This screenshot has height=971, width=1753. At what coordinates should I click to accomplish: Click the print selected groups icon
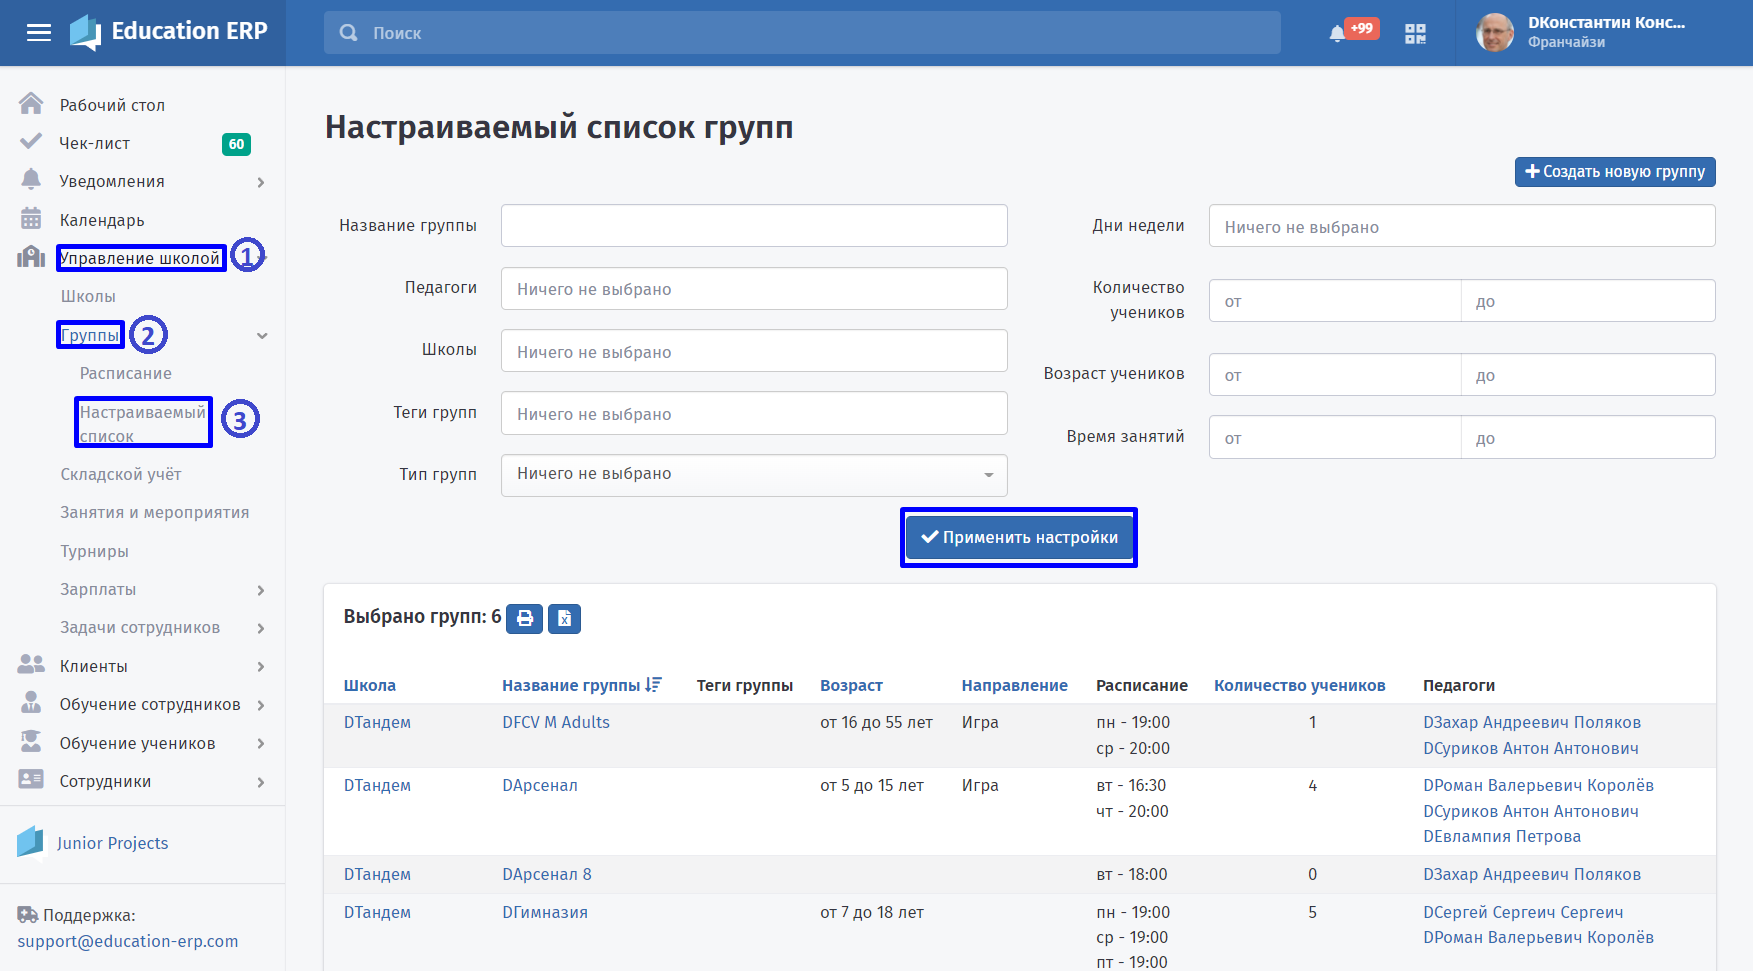coord(524,619)
